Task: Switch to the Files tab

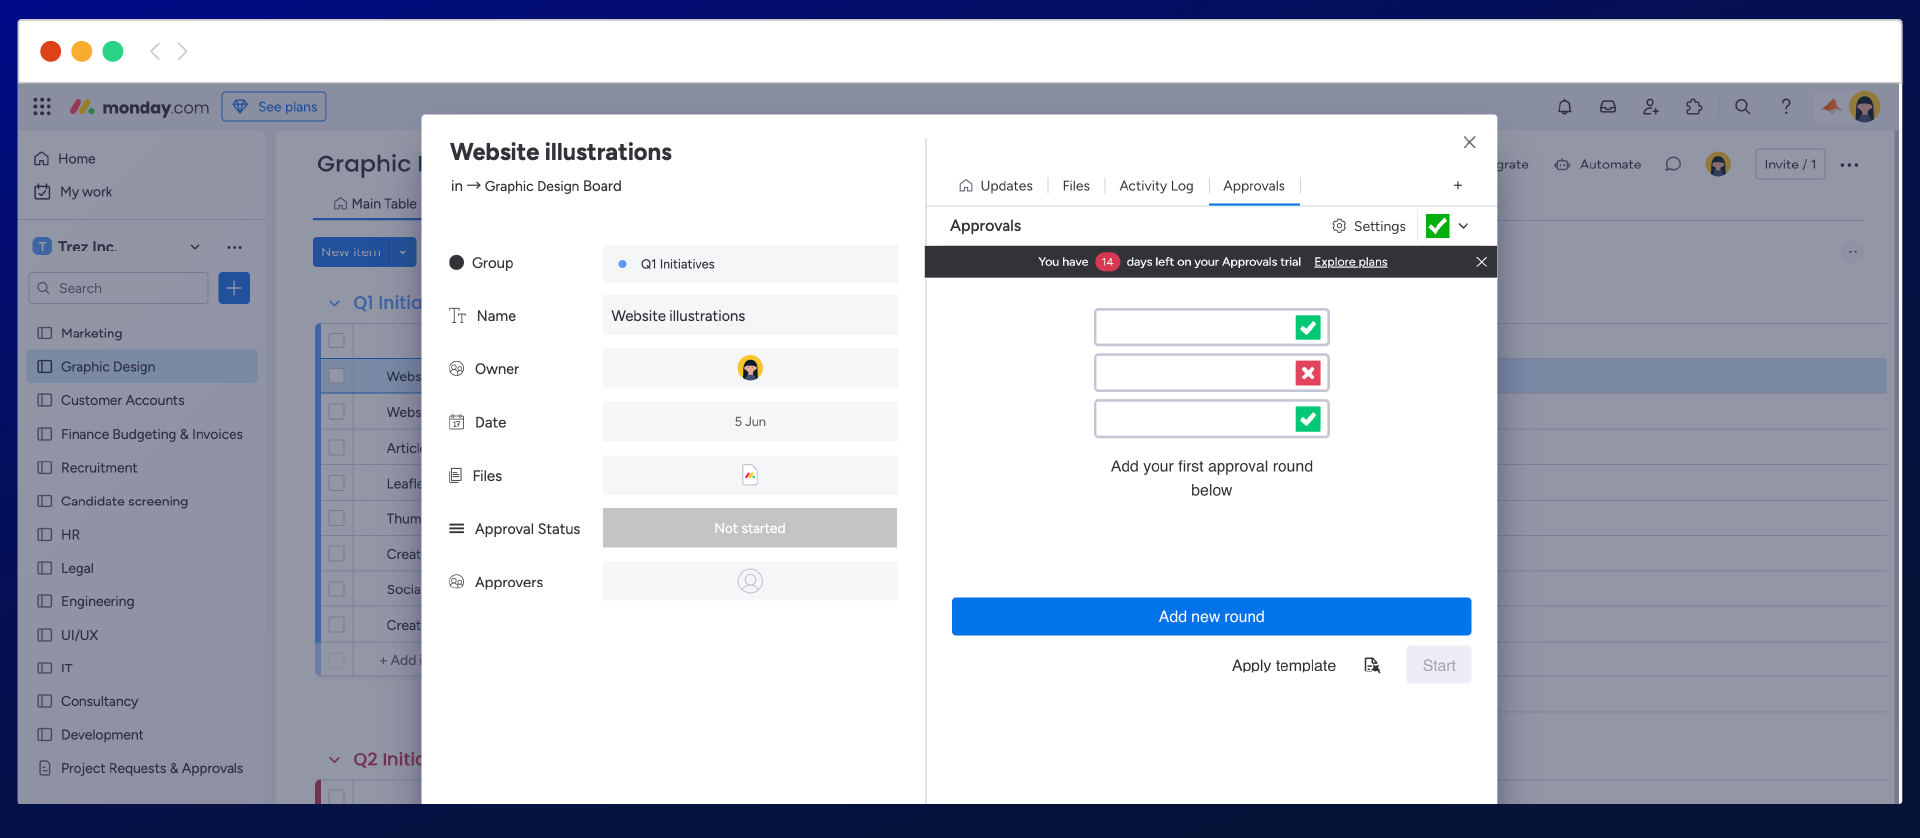Action: click(1076, 186)
